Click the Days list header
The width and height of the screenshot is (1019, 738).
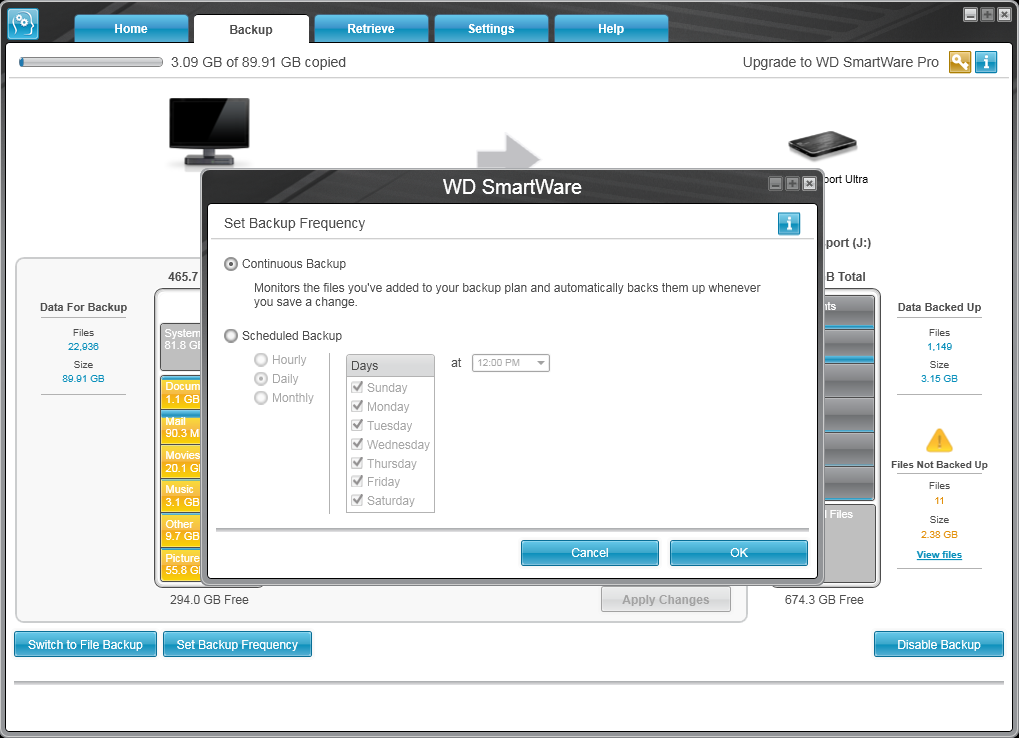[x=390, y=366]
